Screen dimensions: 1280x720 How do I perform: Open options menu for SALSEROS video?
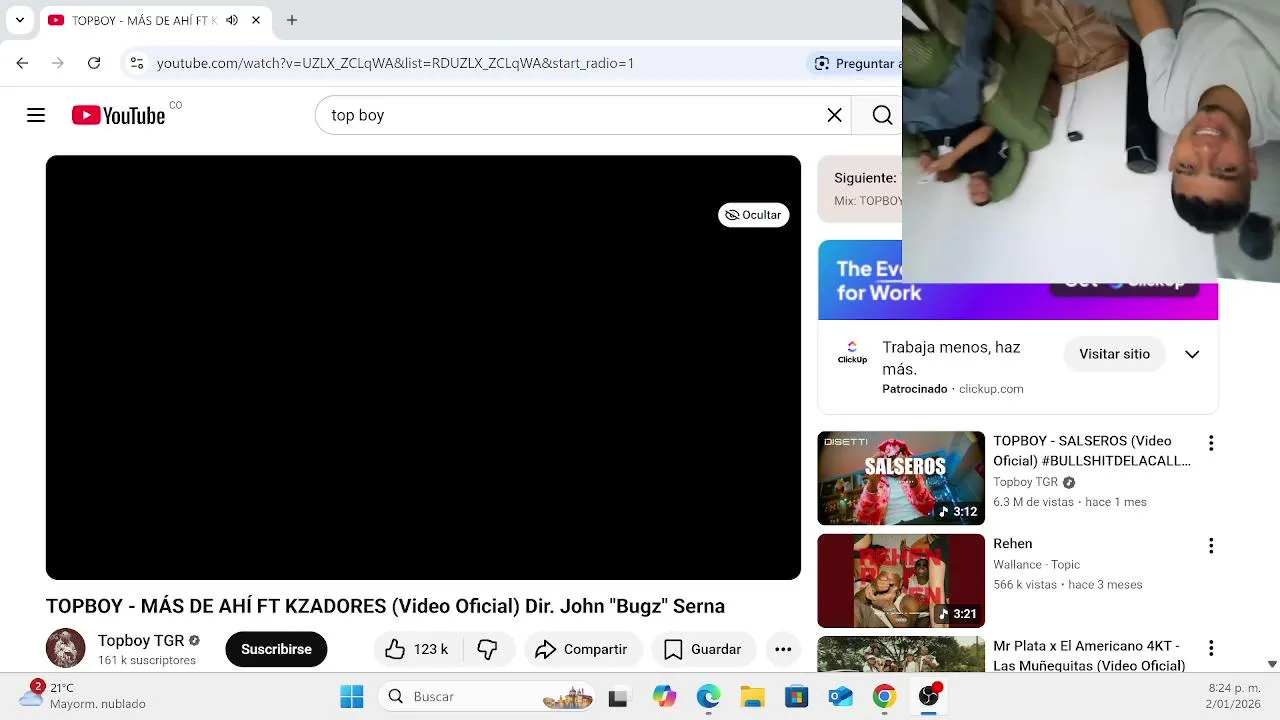(1211, 443)
